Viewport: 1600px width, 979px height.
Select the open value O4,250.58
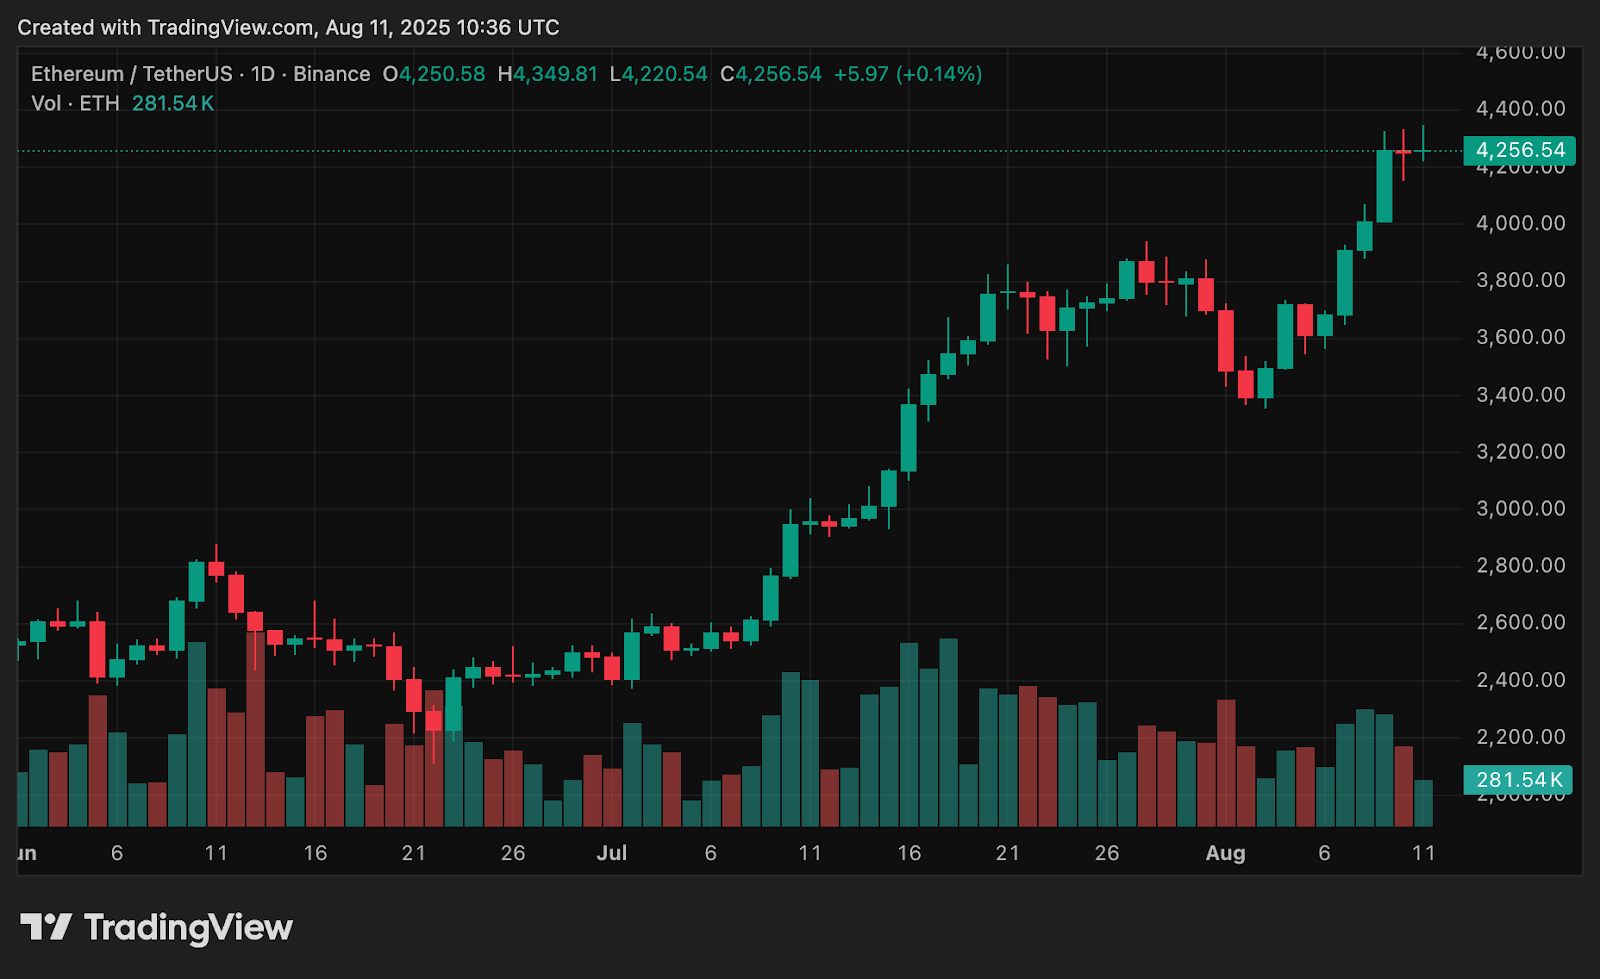pyautogui.click(x=434, y=74)
